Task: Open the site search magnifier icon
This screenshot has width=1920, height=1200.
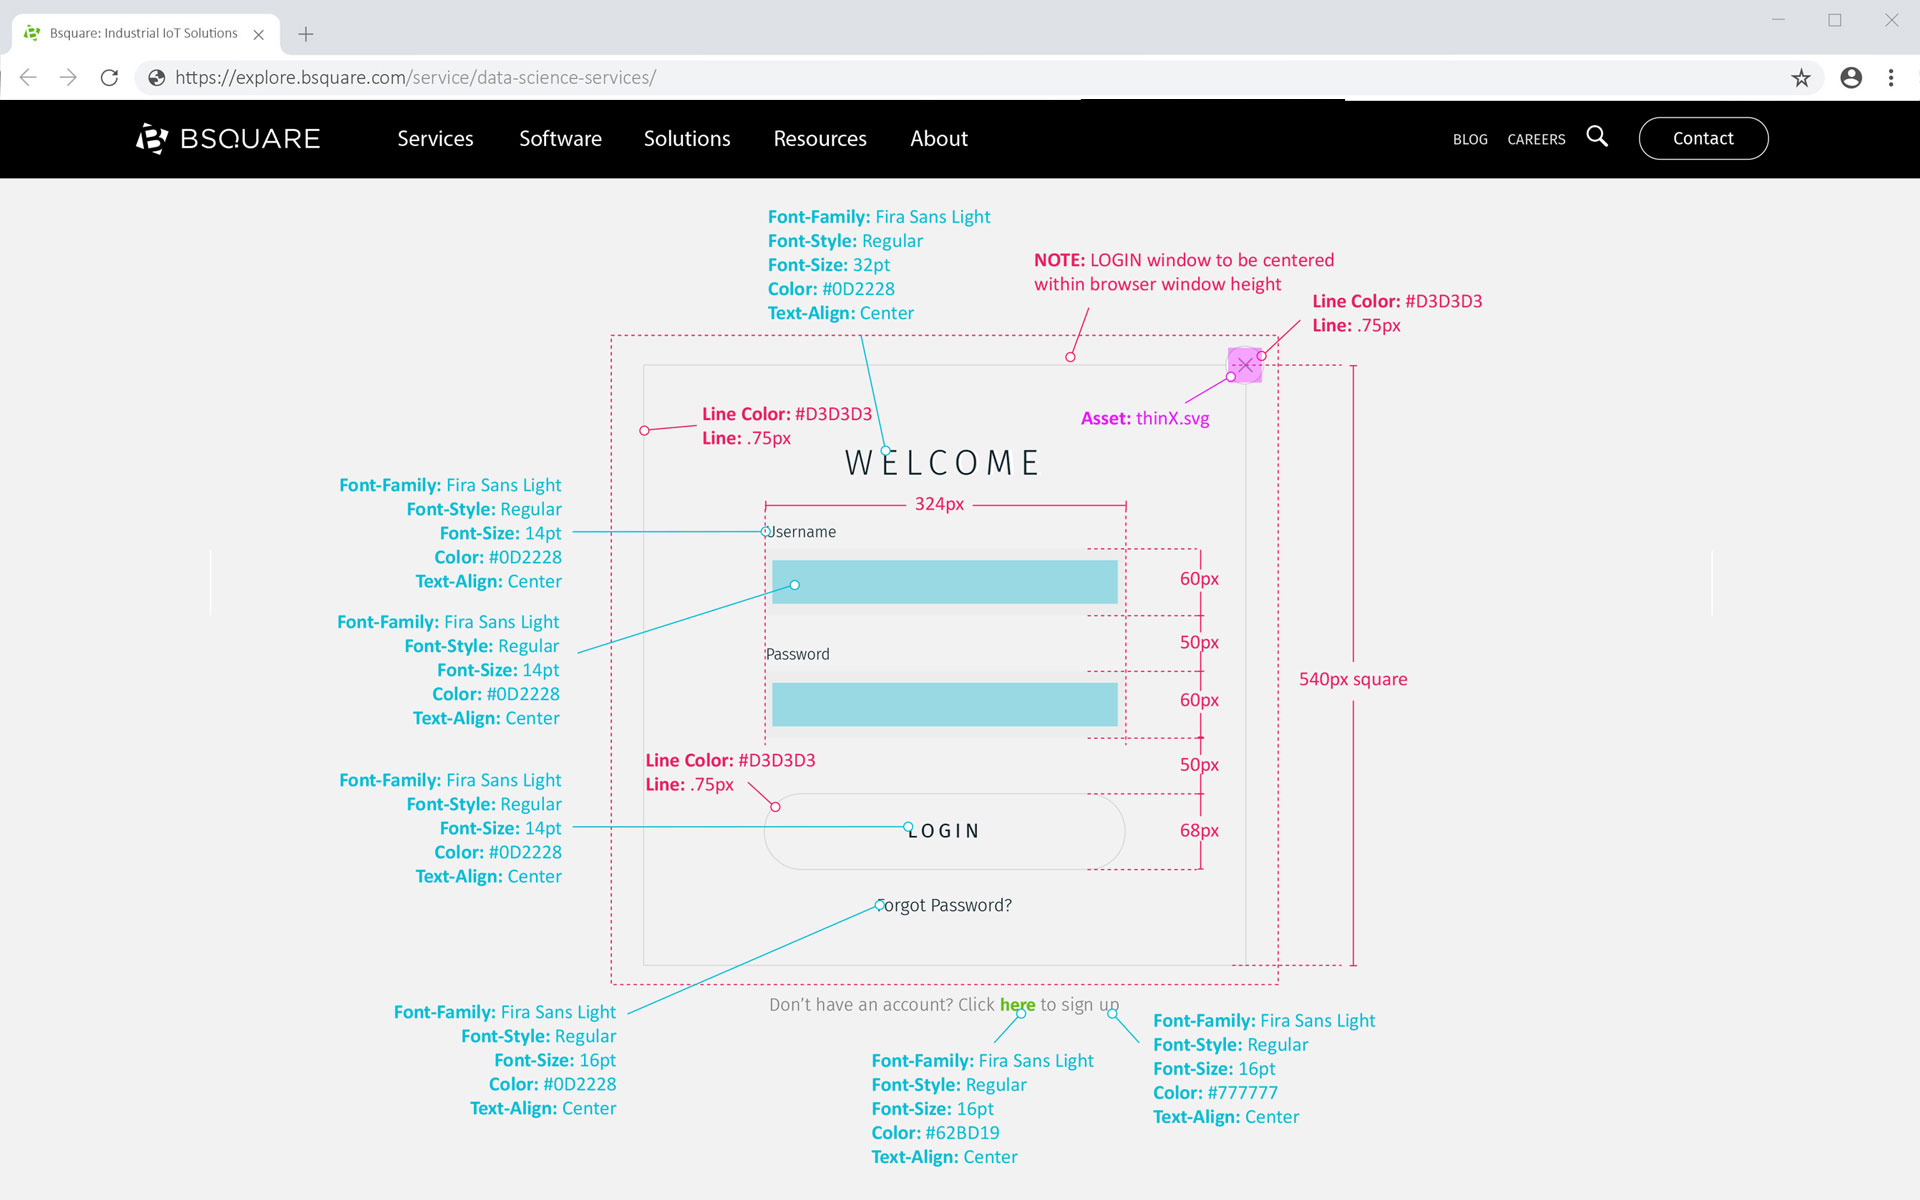Action: [1597, 137]
